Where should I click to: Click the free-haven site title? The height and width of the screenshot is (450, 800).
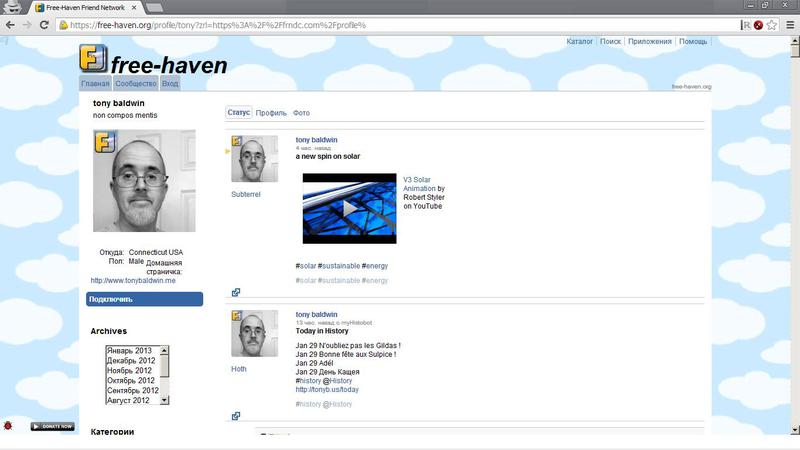(169, 65)
